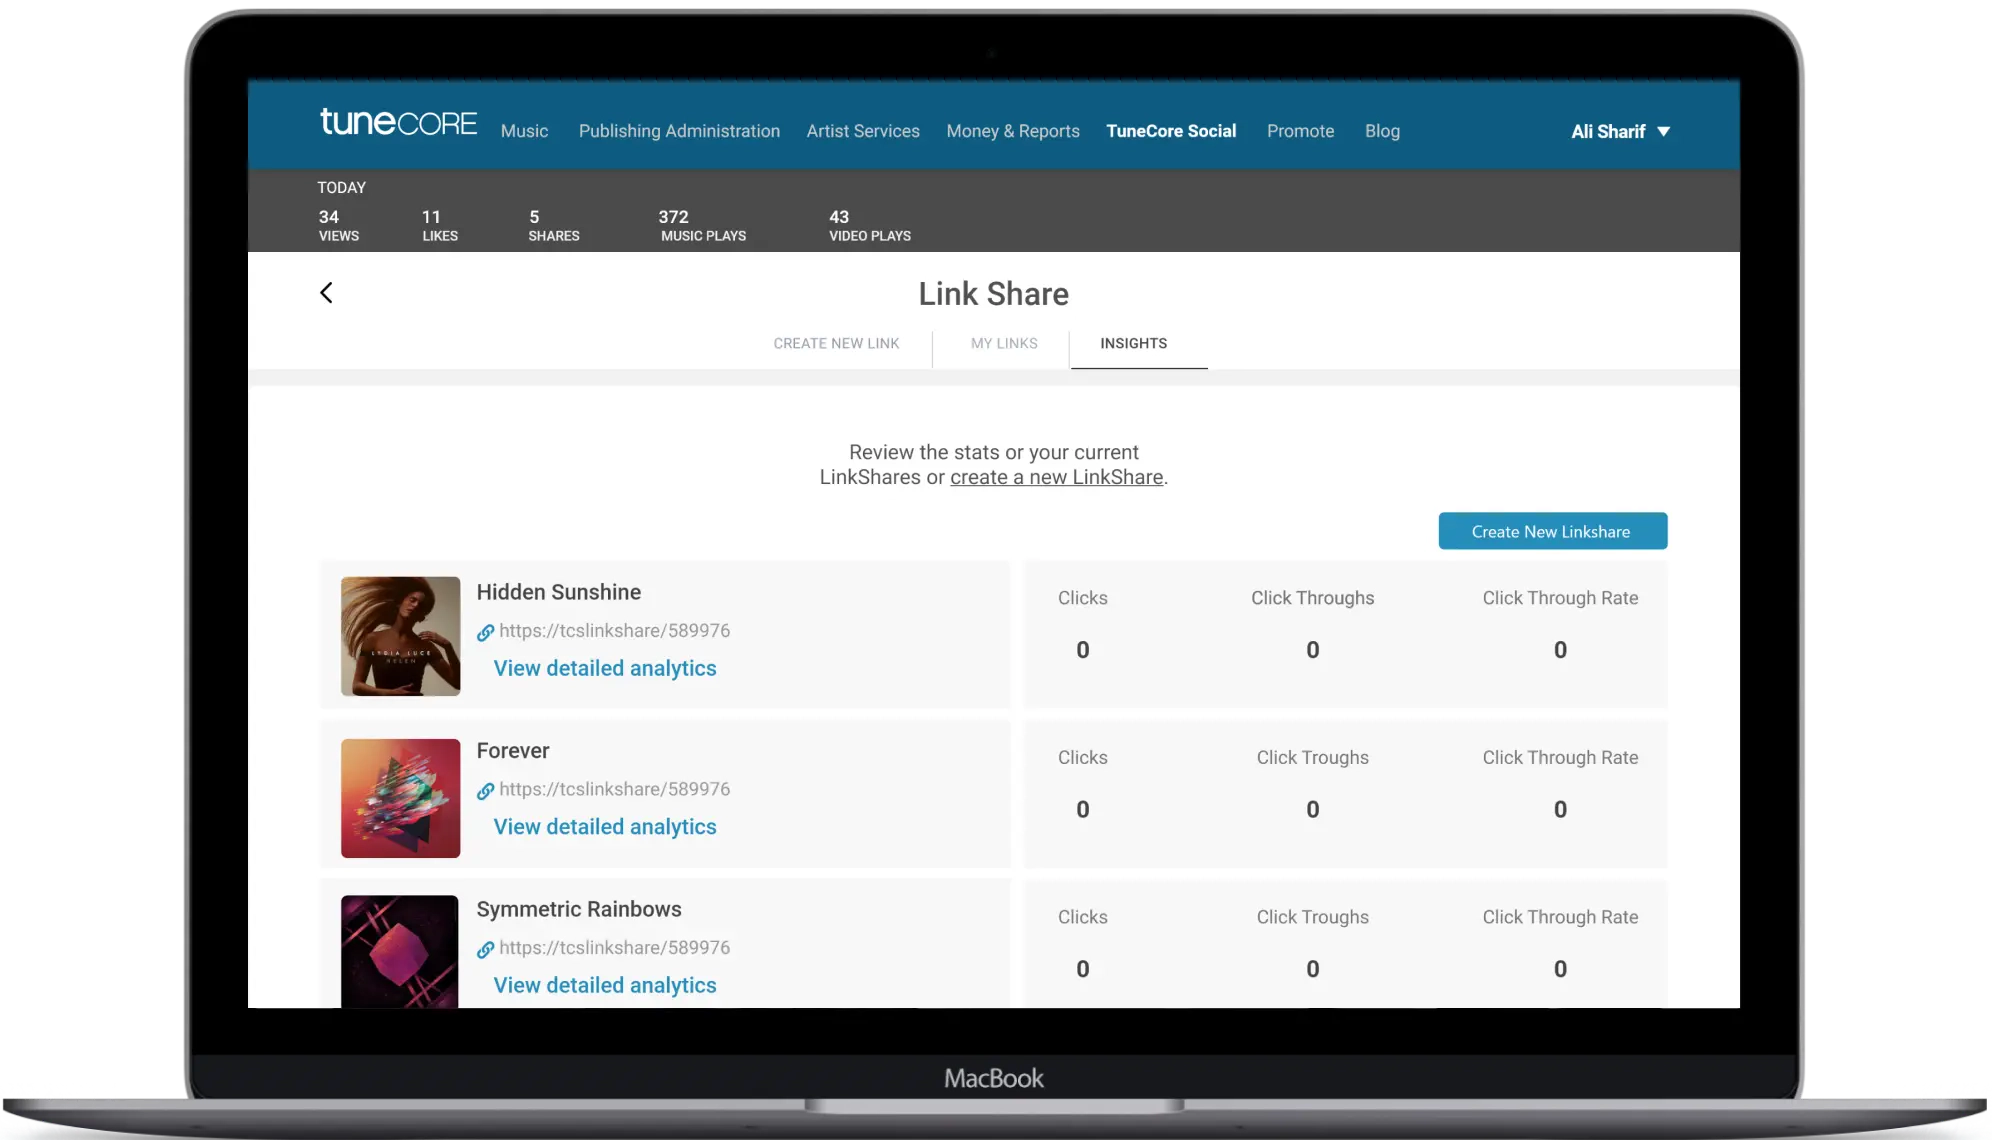Click the link icon beside Forever URL
The width and height of the screenshot is (1992, 1140).
click(485, 791)
